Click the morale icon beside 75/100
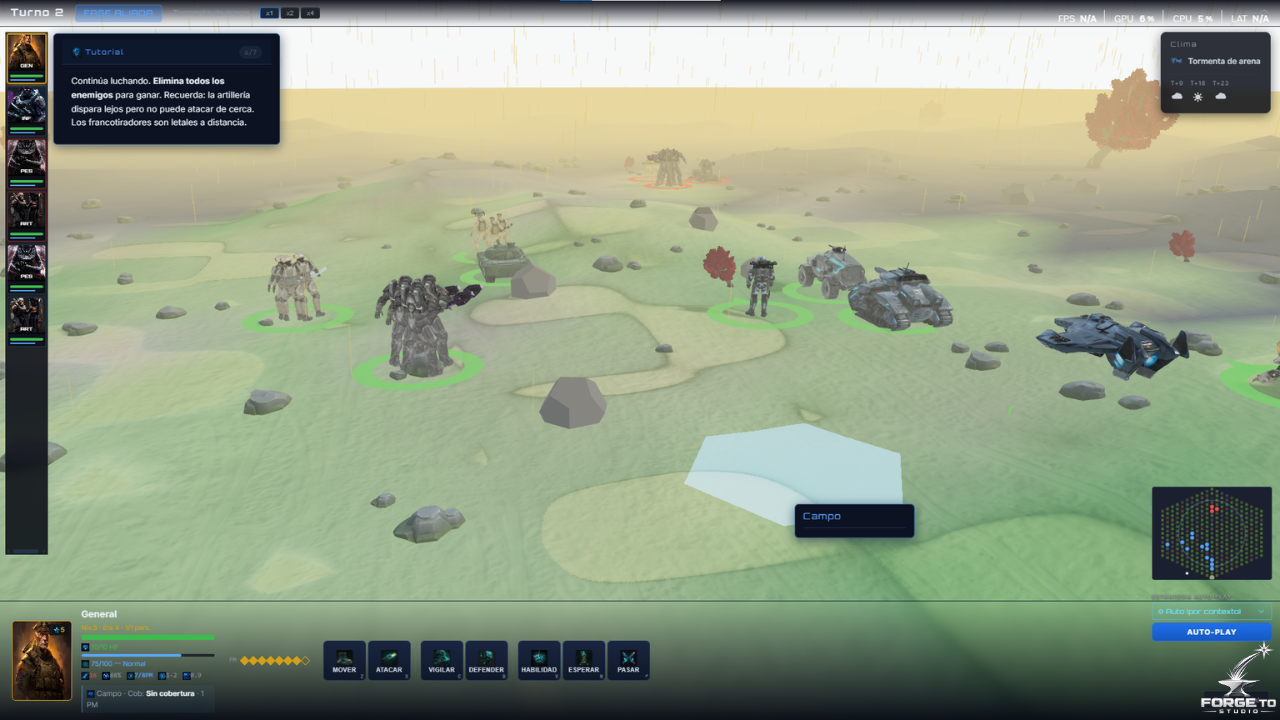 click(85, 663)
